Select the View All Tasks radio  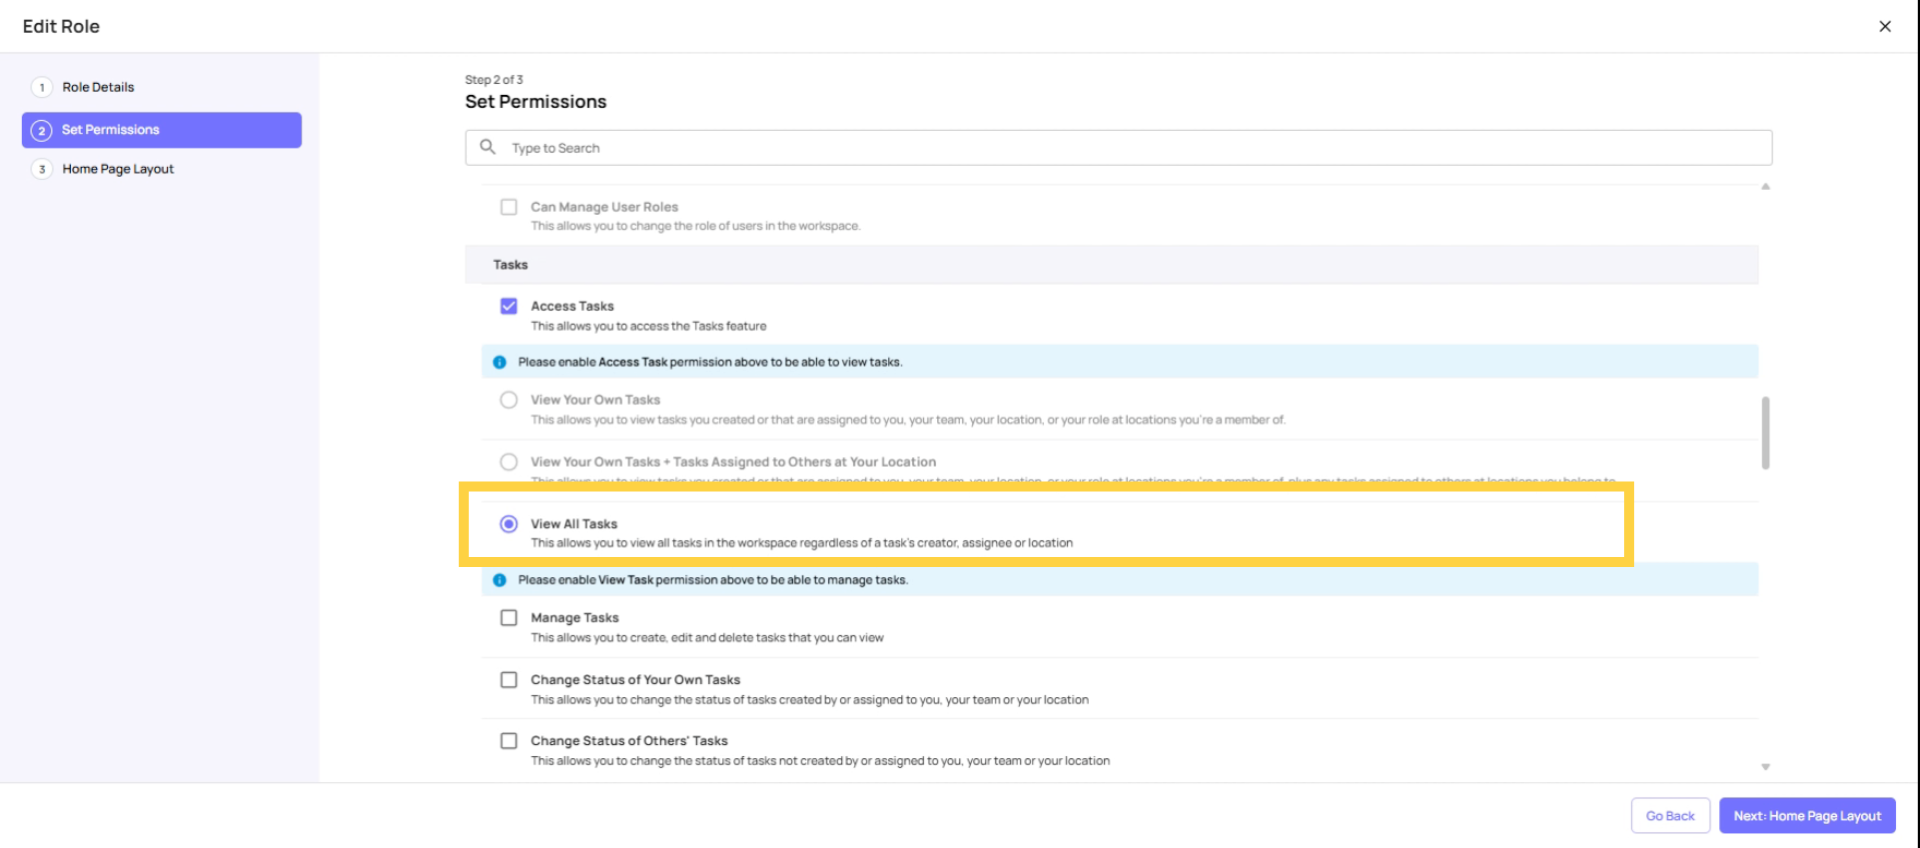click(509, 524)
